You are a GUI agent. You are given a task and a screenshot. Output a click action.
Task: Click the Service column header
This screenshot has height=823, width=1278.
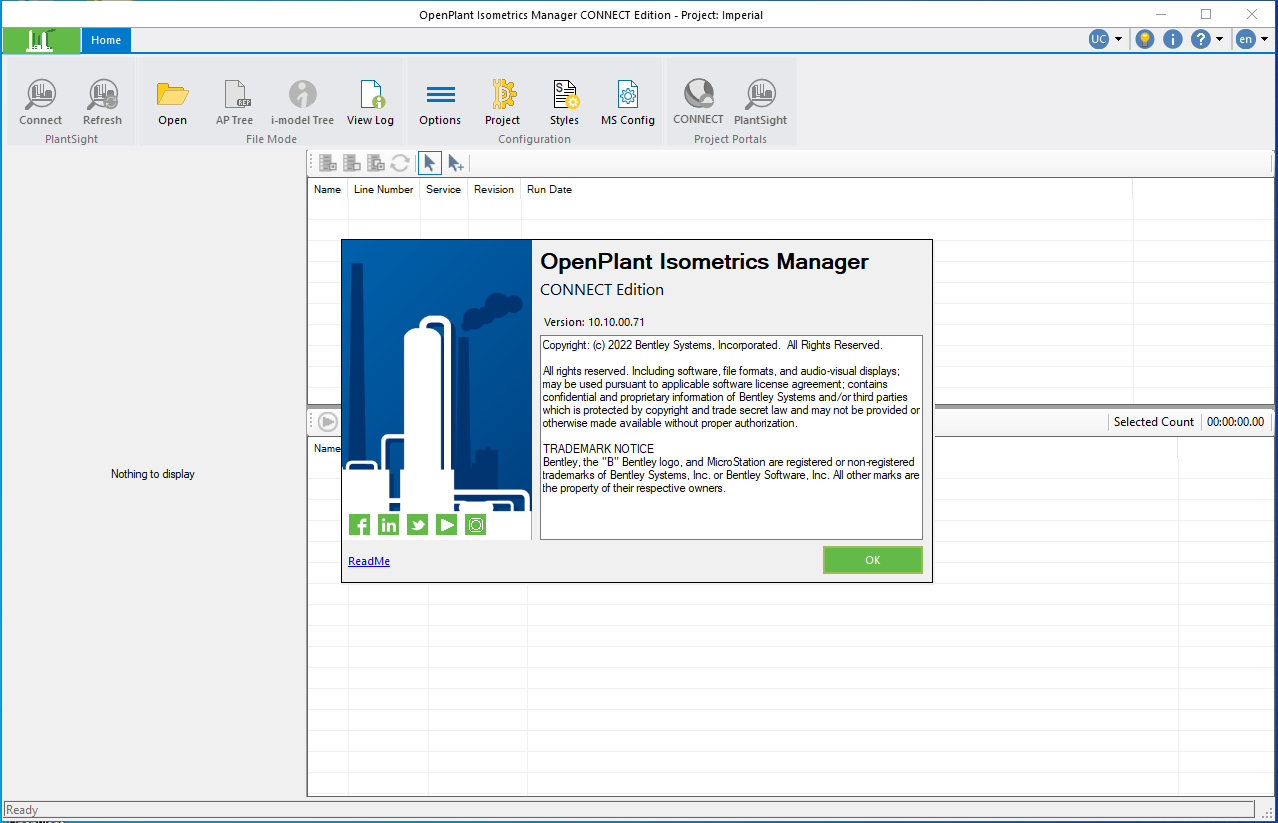pyautogui.click(x=444, y=189)
